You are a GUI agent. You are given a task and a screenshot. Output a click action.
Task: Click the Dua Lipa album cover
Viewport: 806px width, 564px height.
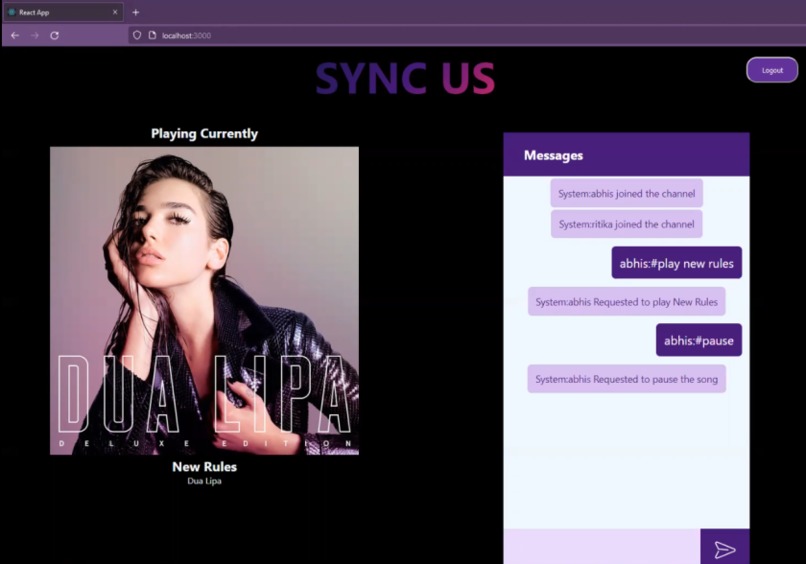(204, 301)
